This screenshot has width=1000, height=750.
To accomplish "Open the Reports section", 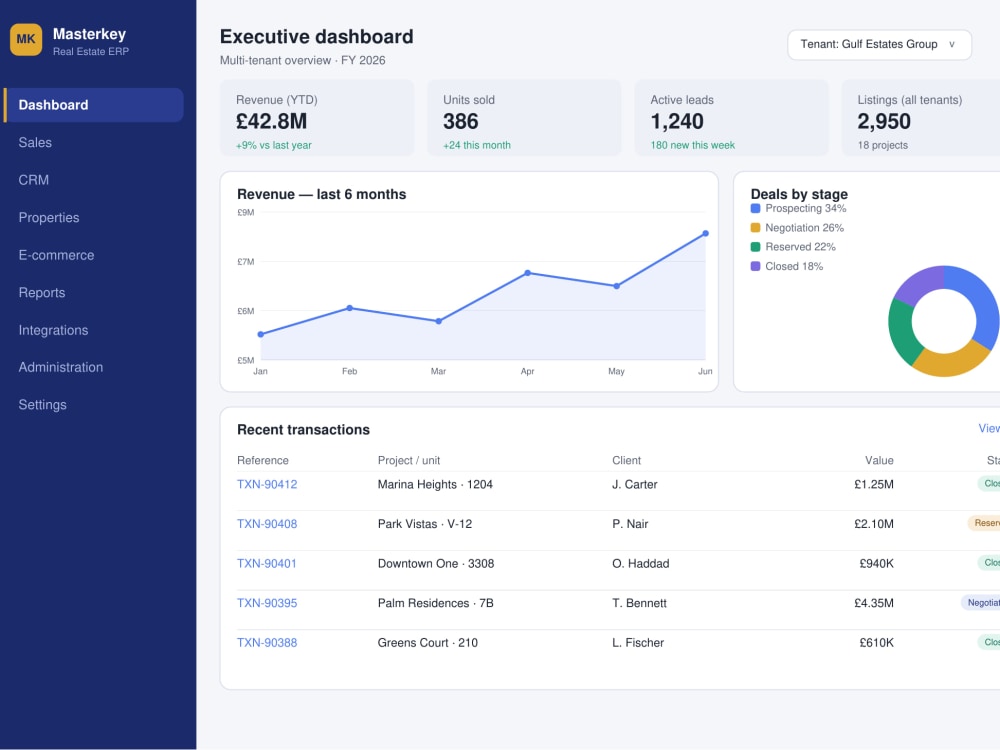I will 42,293.
